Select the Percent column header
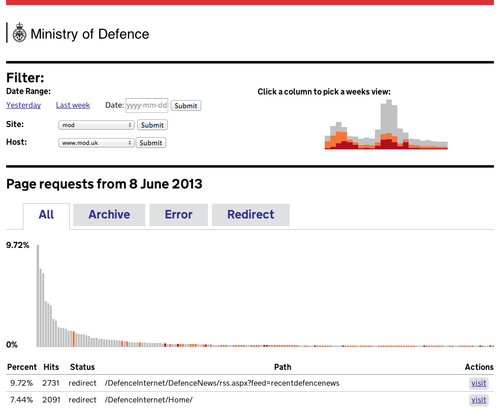Image resolution: width=500 pixels, height=408 pixels. pos(22,367)
